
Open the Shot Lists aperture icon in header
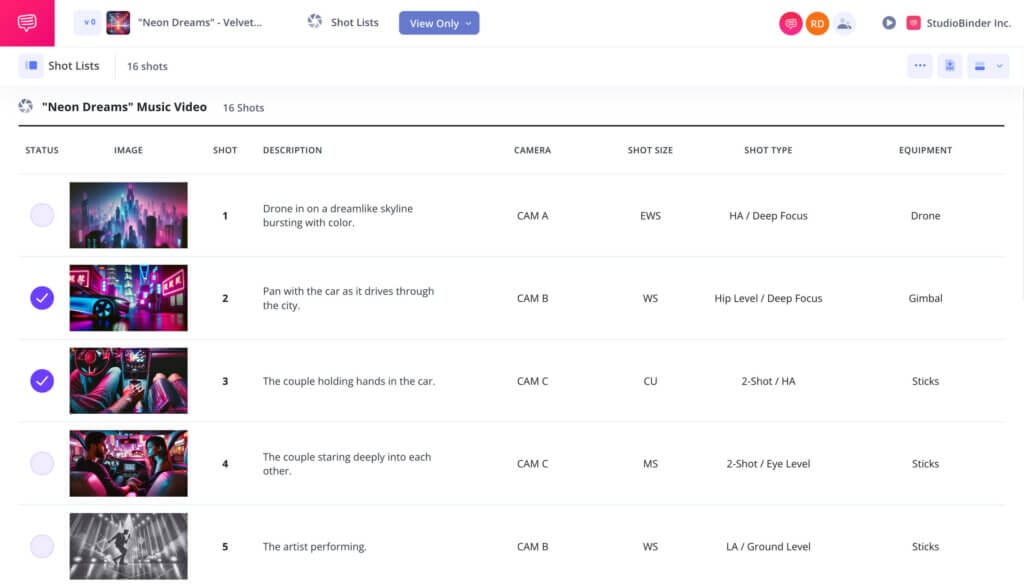317,22
